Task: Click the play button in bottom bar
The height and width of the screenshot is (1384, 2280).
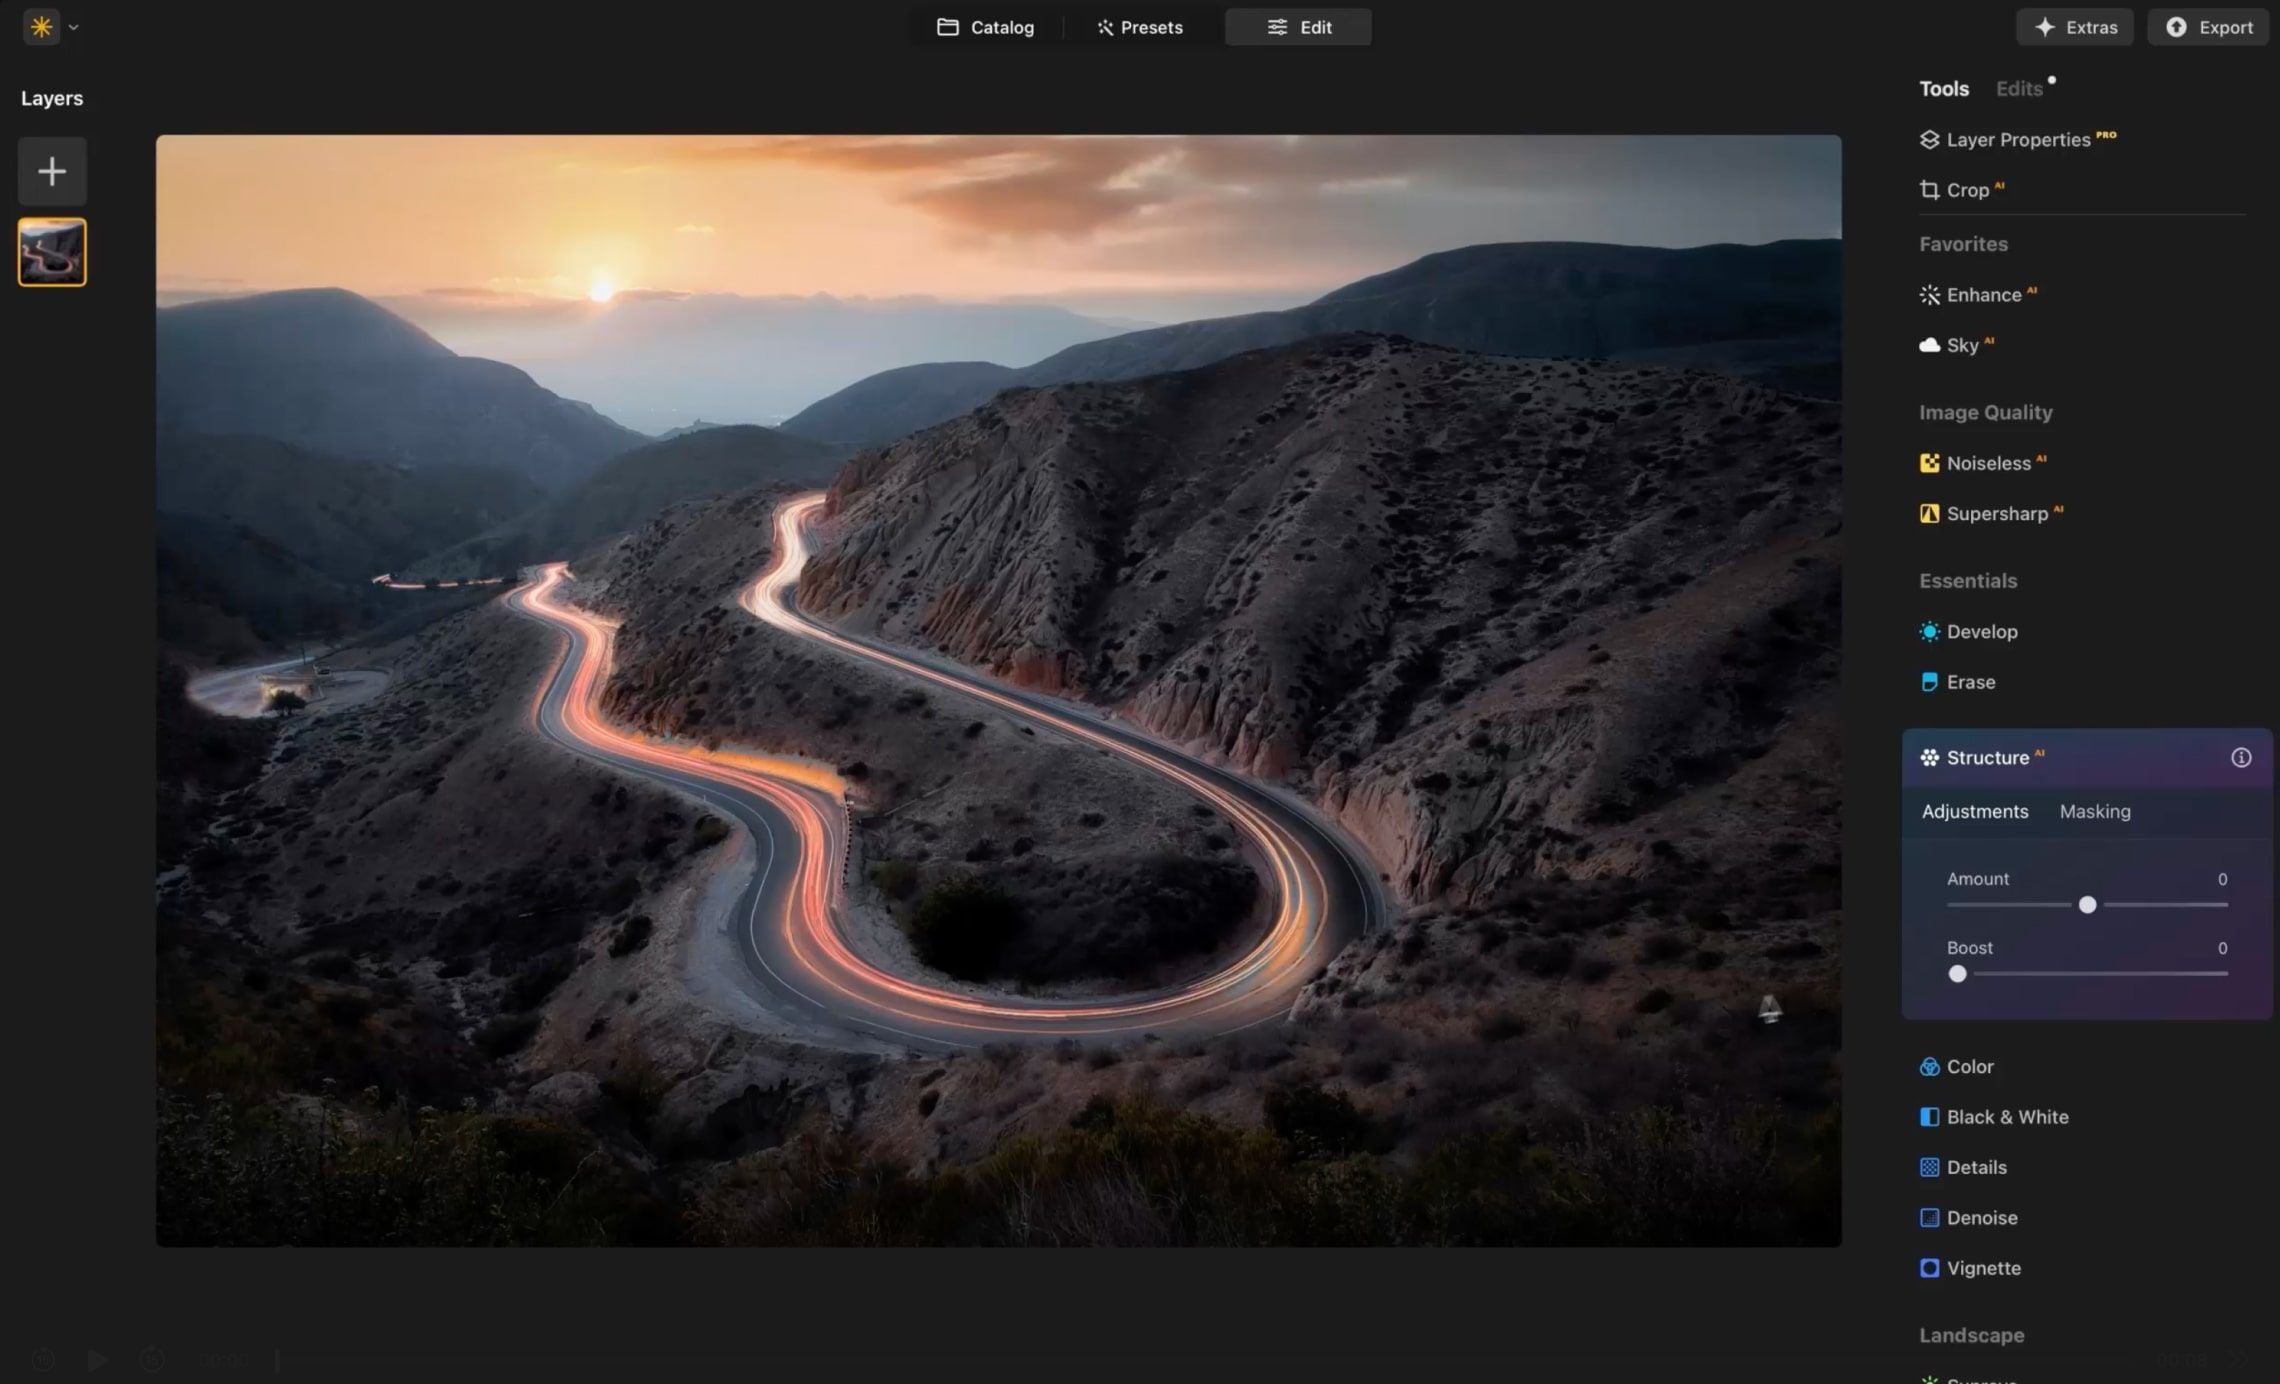Action: coord(97,1360)
